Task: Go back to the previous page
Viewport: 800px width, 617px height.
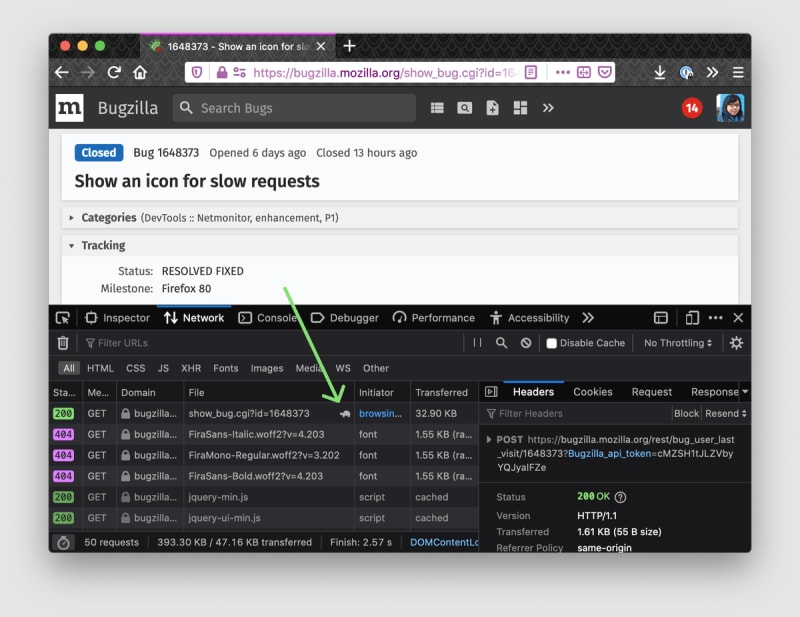Action: pyautogui.click(x=62, y=72)
